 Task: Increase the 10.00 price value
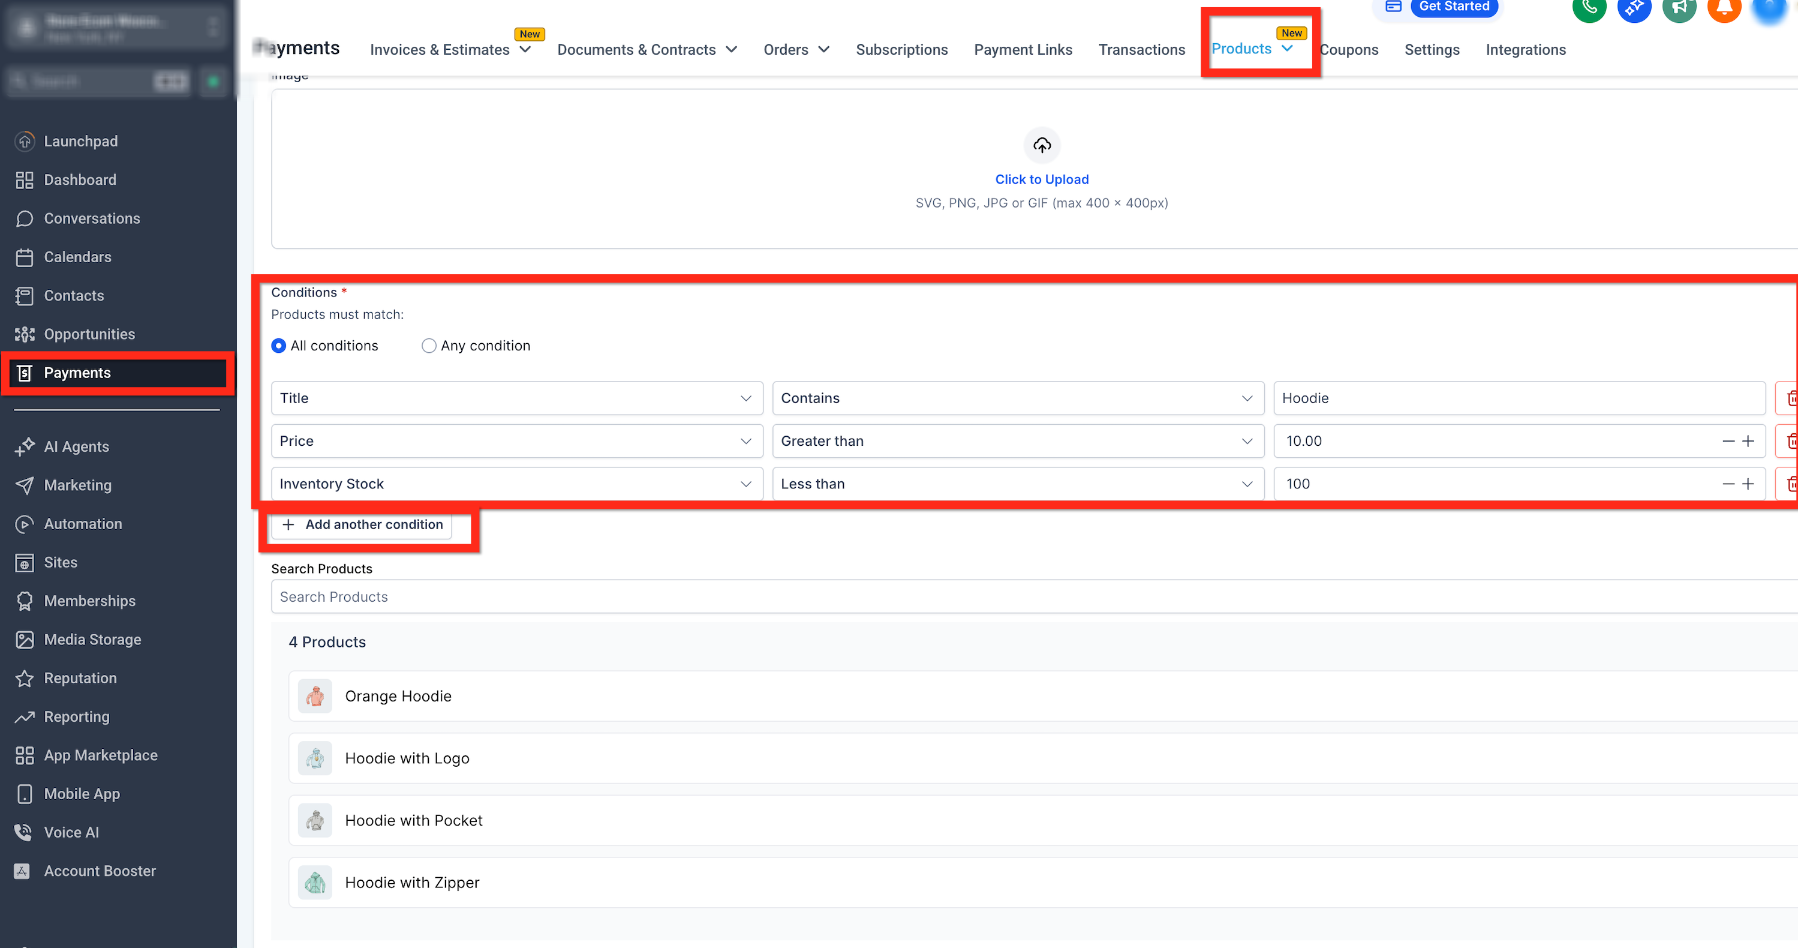(x=1748, y=441)
